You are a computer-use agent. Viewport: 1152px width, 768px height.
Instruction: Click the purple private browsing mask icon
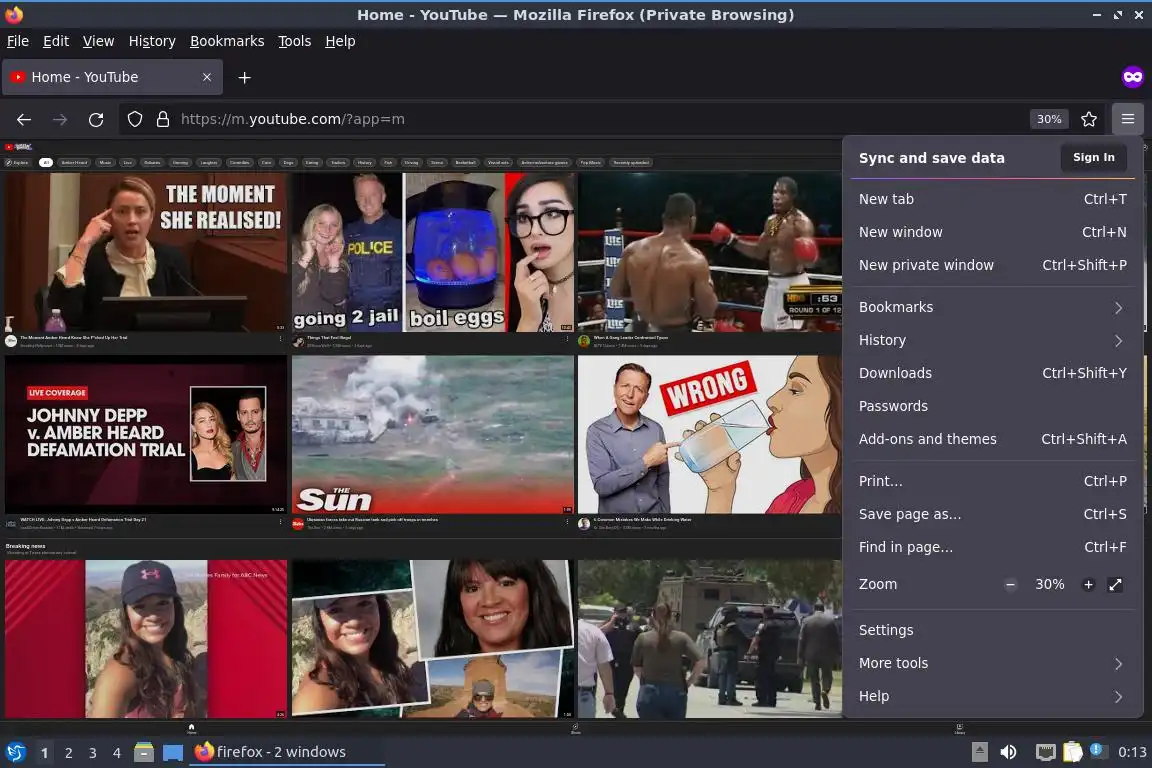(x=1132, y=76)
